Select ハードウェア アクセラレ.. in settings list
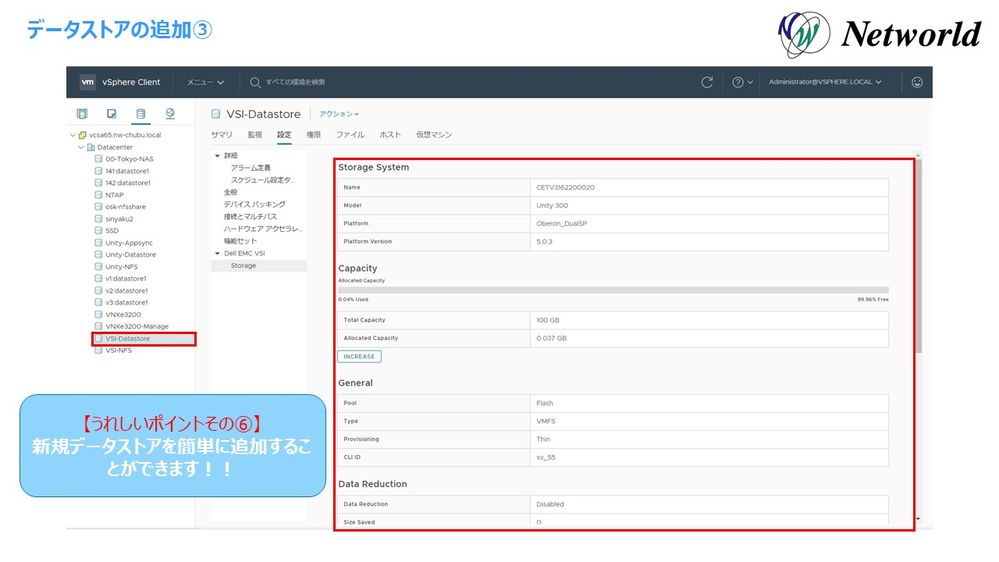Image resolution: width=999 pixels, height=562 pixels. [262, 229]
